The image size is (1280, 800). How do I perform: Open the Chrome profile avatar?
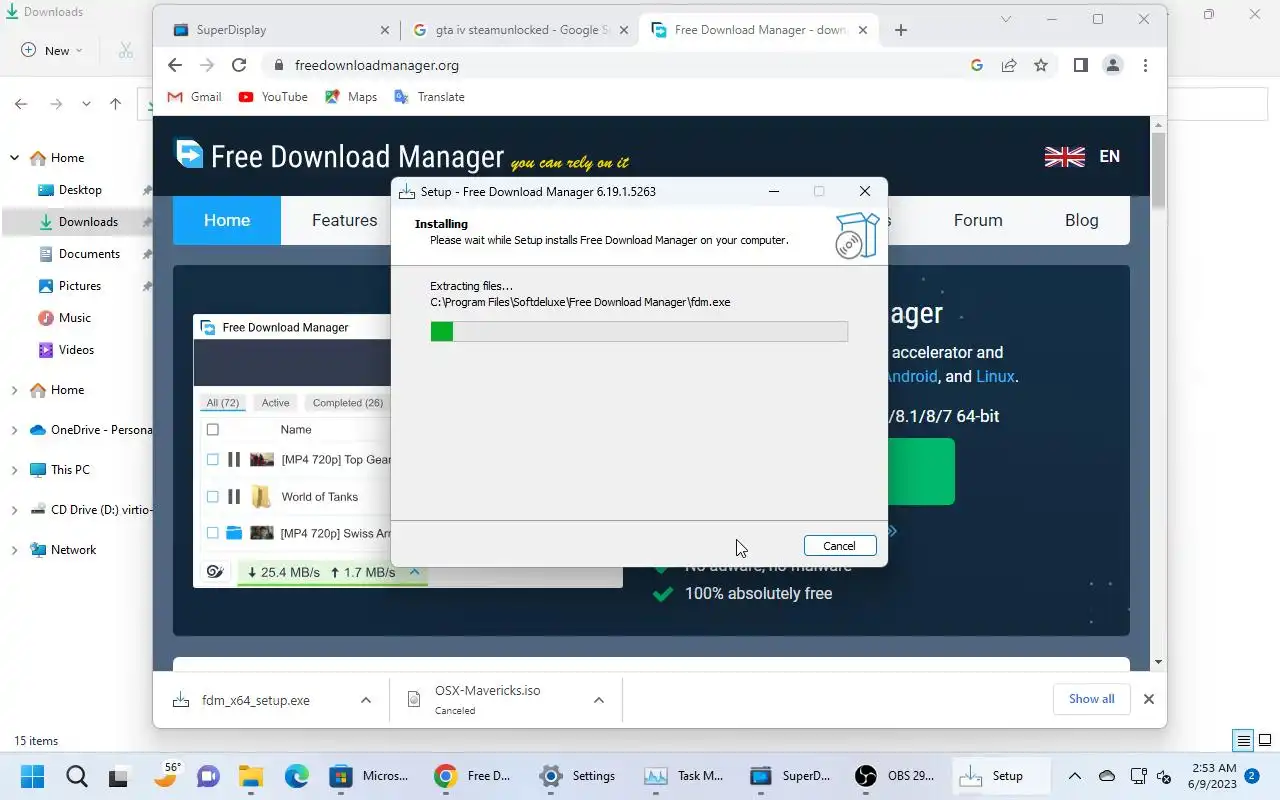(x=1112, y=65)
